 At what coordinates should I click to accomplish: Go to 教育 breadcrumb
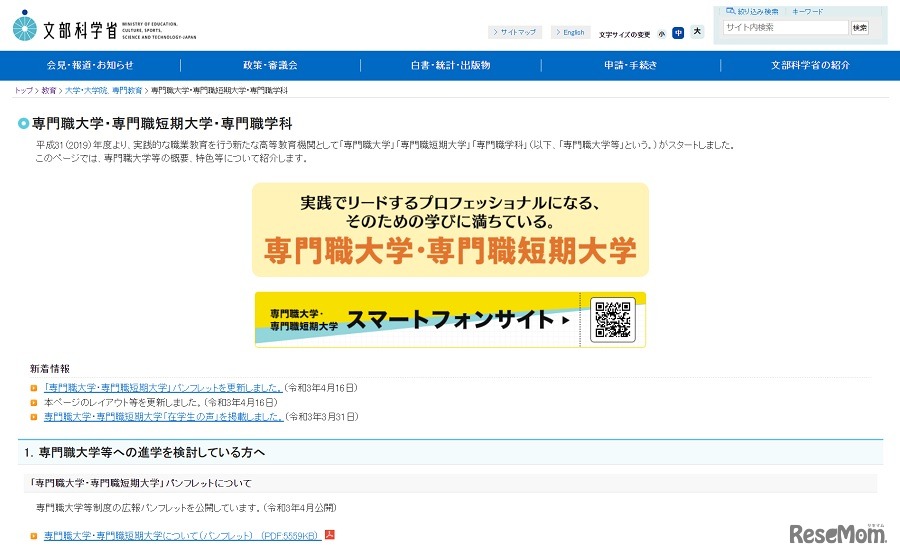pyautogui.click(x=49, y=91)
